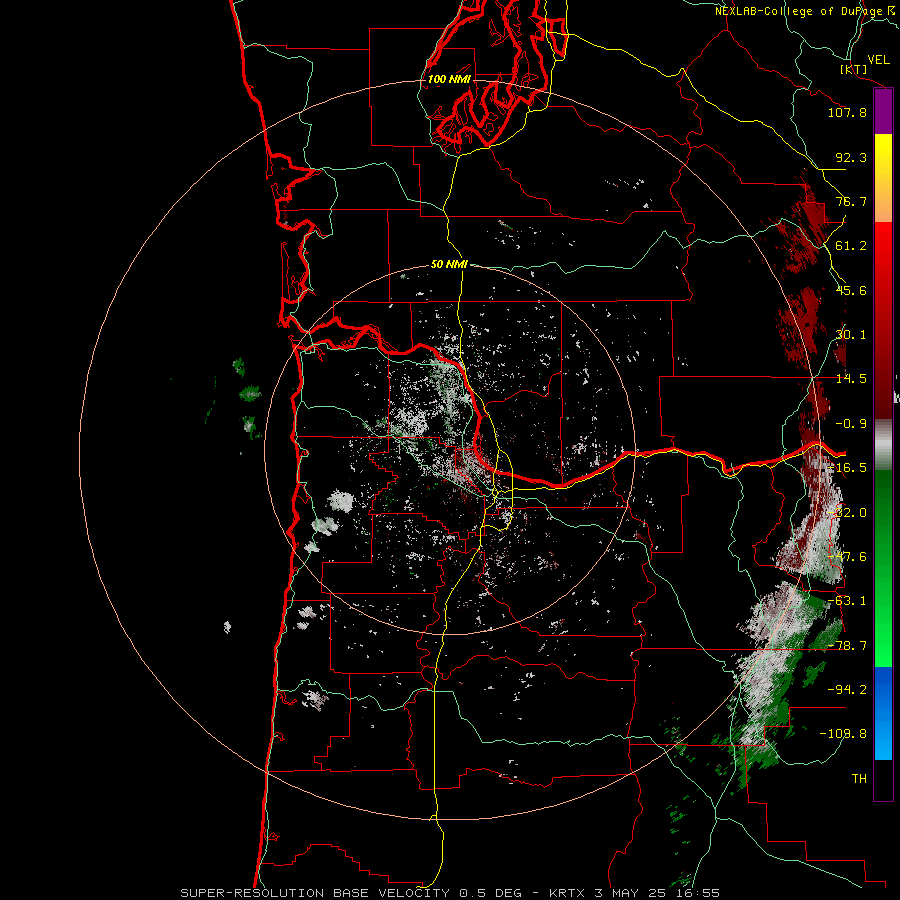
Task: Select the -63.1 scale value
Action: click(x=847, y=601)
